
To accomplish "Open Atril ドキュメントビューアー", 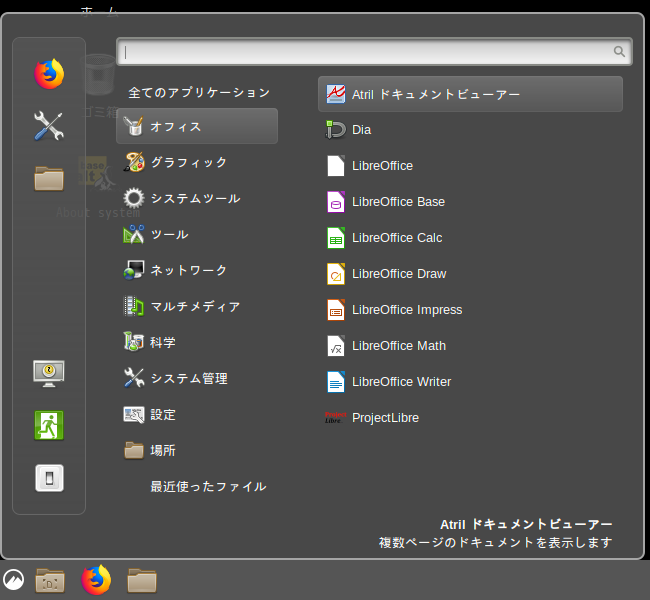I will 470,94.
